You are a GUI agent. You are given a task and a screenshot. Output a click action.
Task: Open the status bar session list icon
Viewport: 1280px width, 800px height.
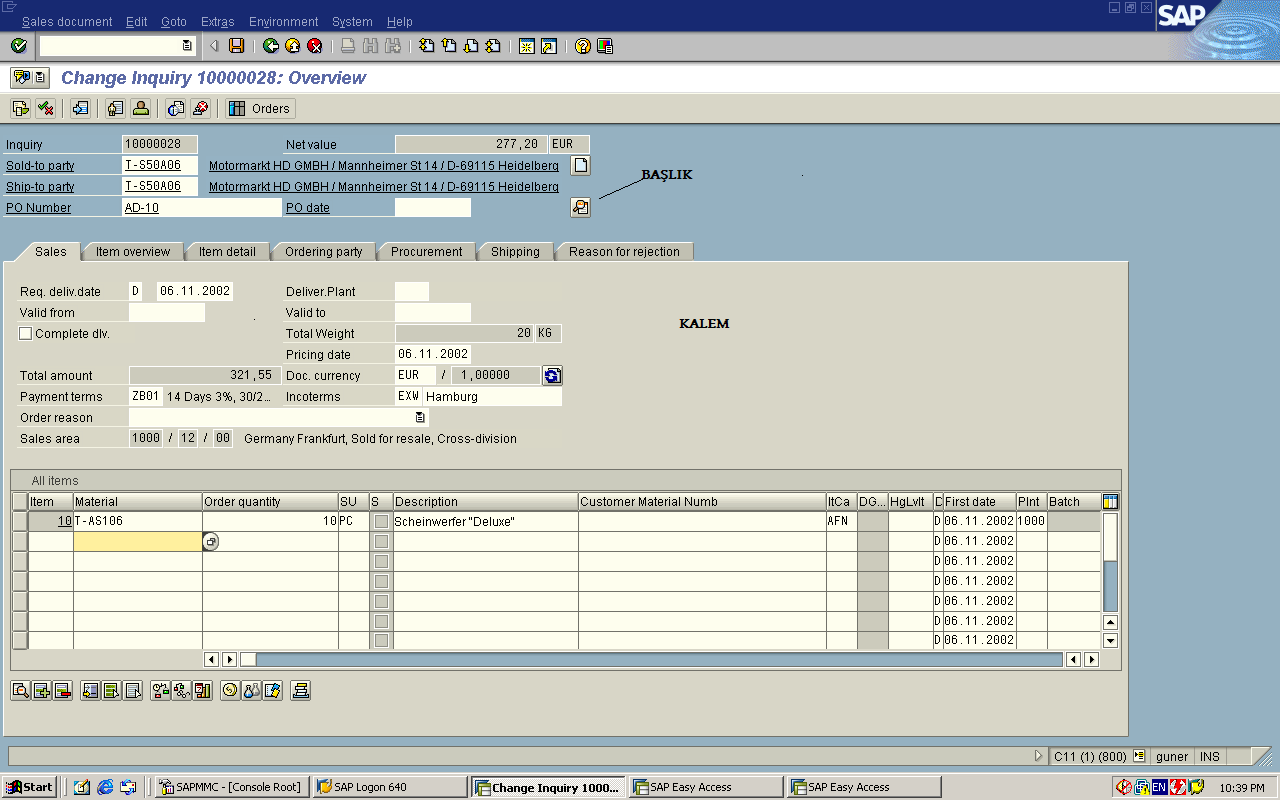coord(1138,757)
